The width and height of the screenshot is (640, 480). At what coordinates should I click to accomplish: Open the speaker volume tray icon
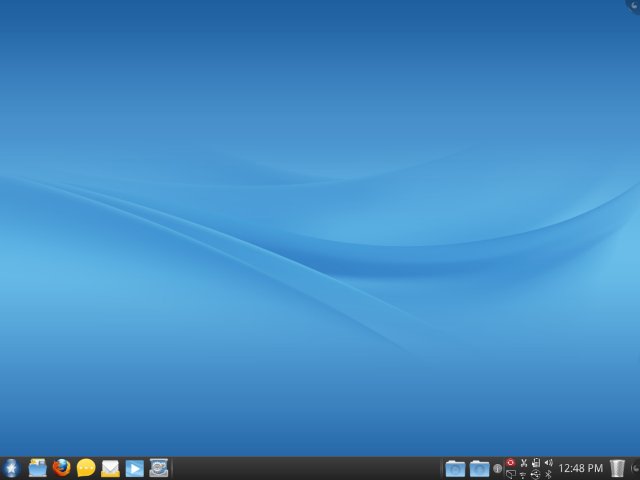click(x=549, y=463)
